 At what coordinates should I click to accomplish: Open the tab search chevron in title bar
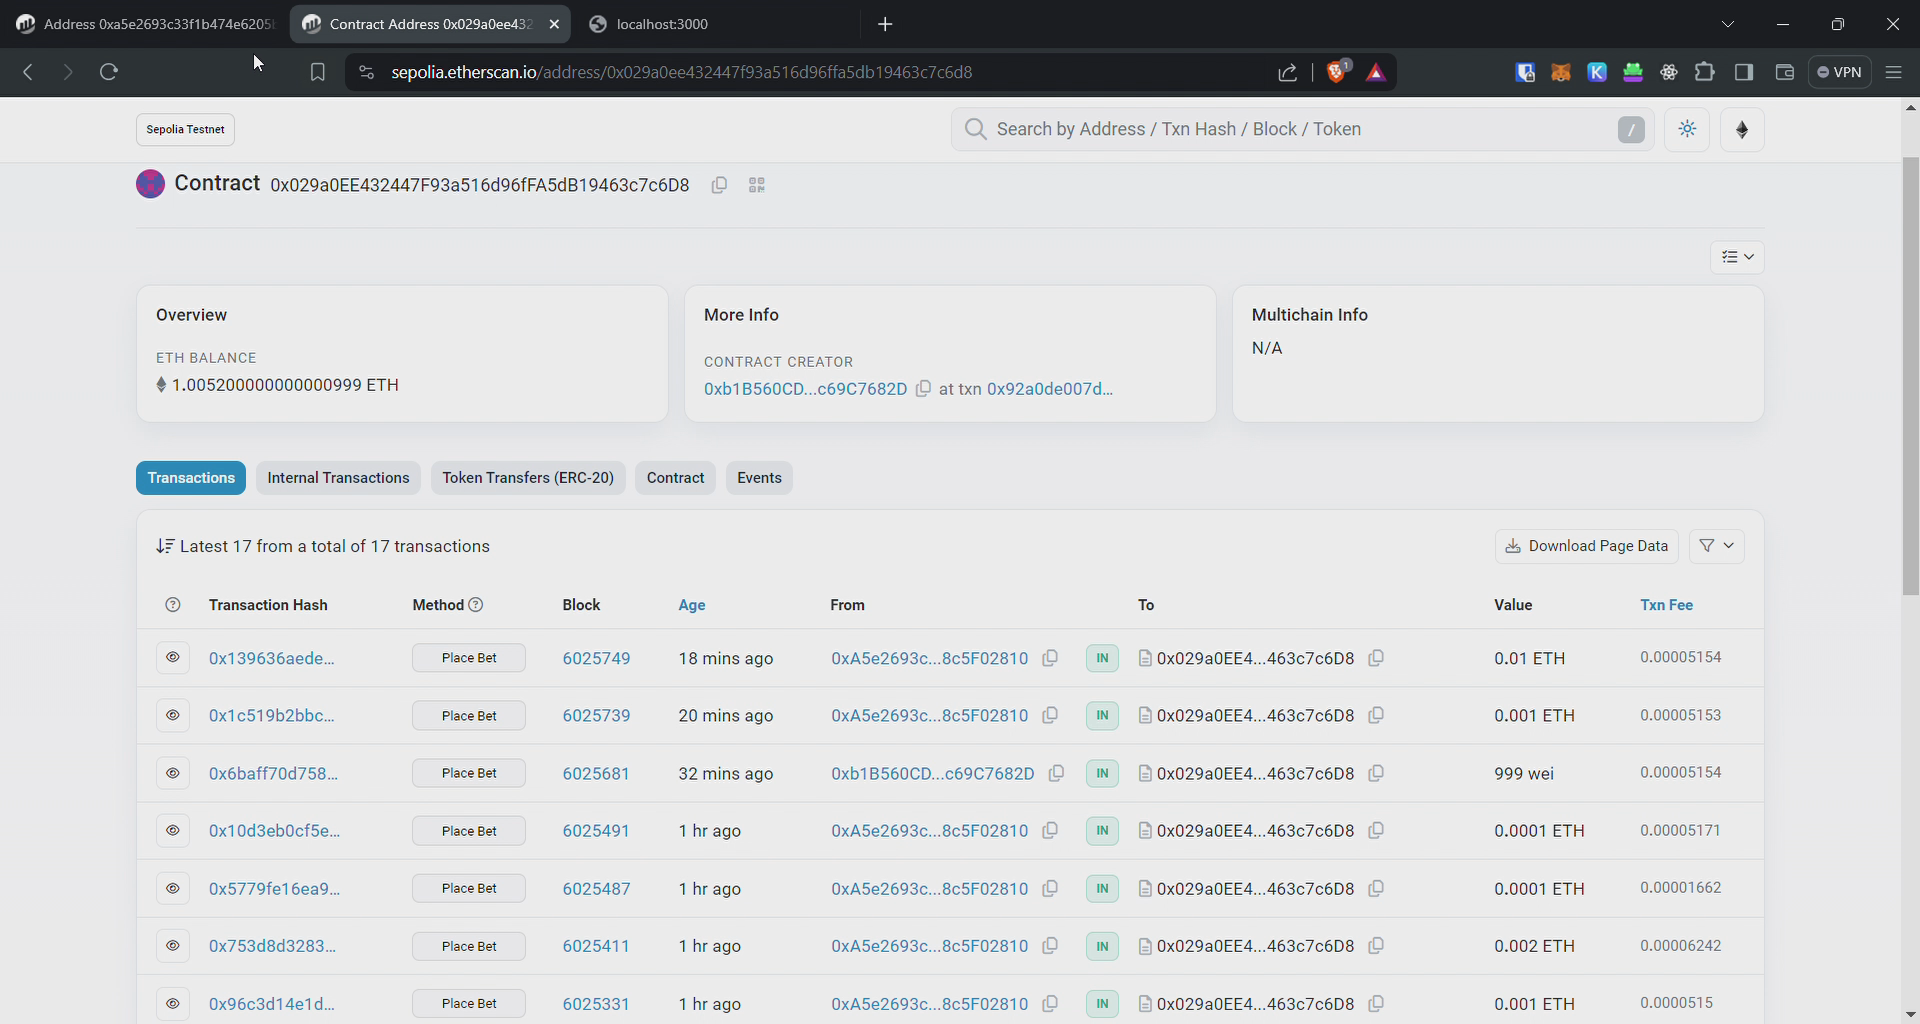pos(1728,24)
